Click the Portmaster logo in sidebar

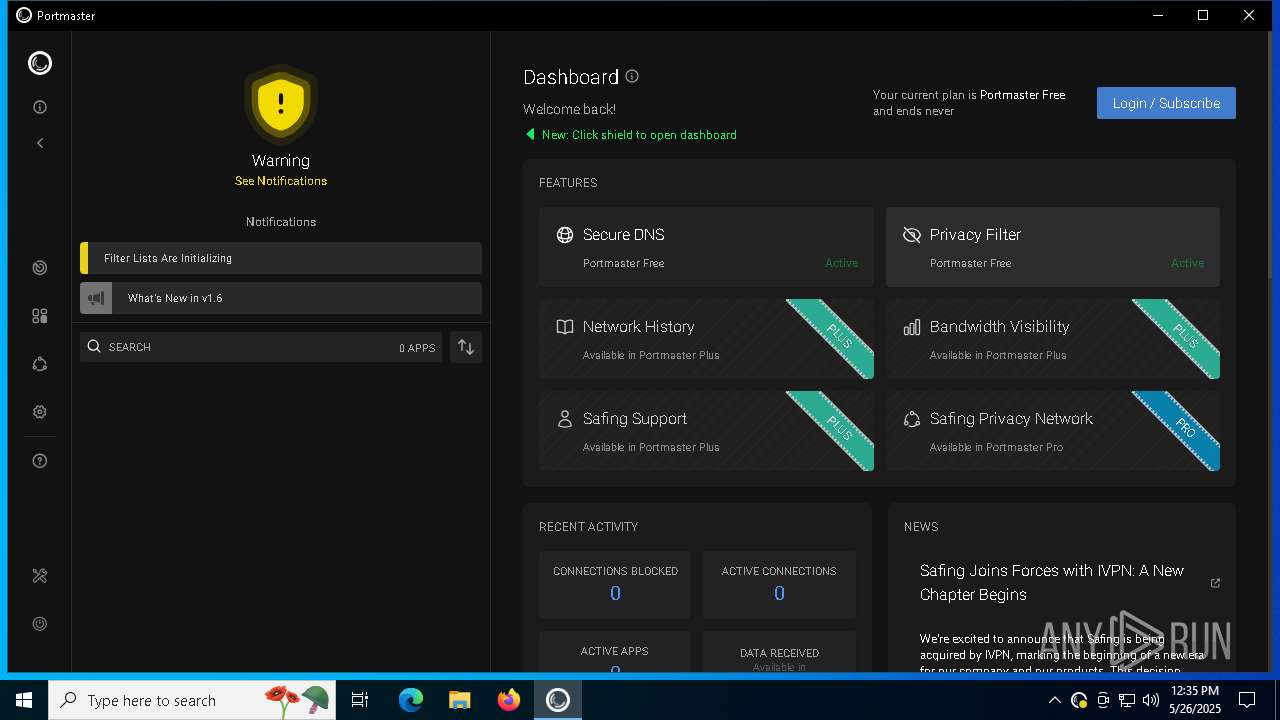(x=40, y=63)
